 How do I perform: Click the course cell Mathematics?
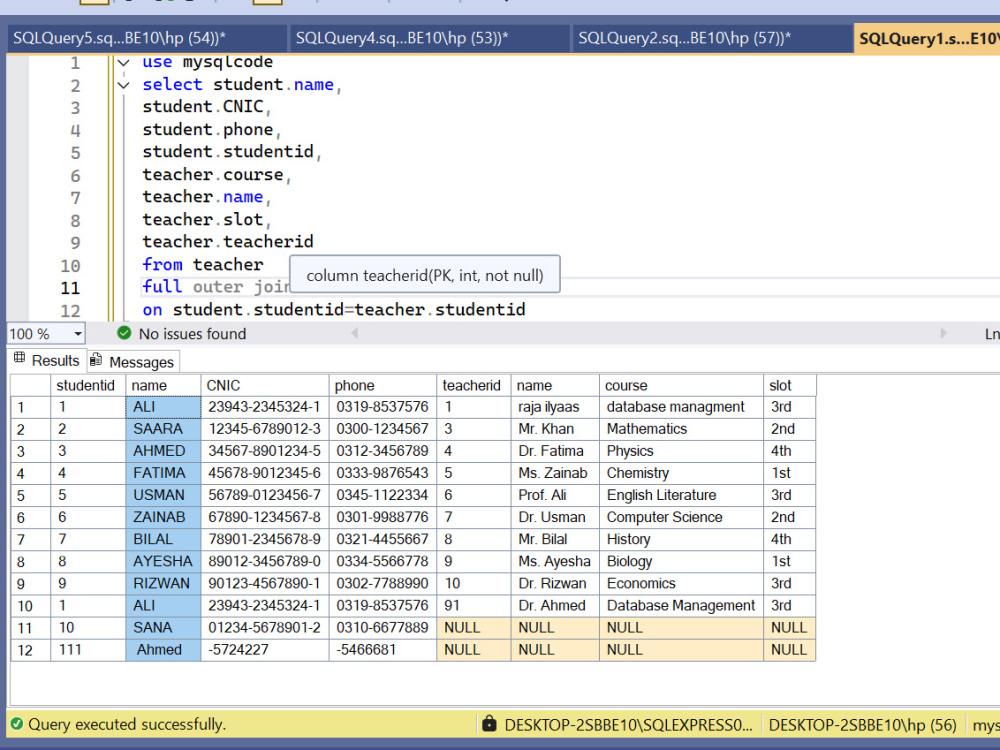point(681,429)
